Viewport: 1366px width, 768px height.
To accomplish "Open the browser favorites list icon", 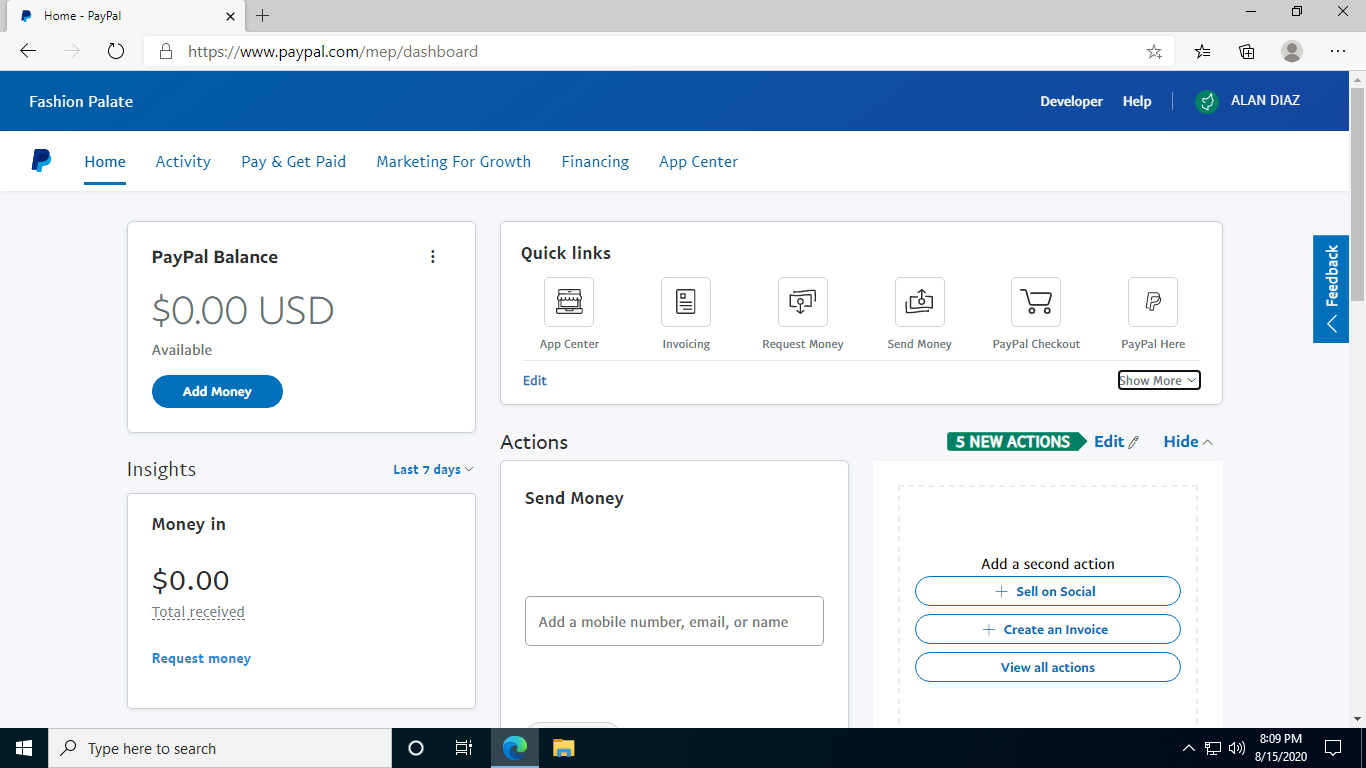I will coord(1203,51).
